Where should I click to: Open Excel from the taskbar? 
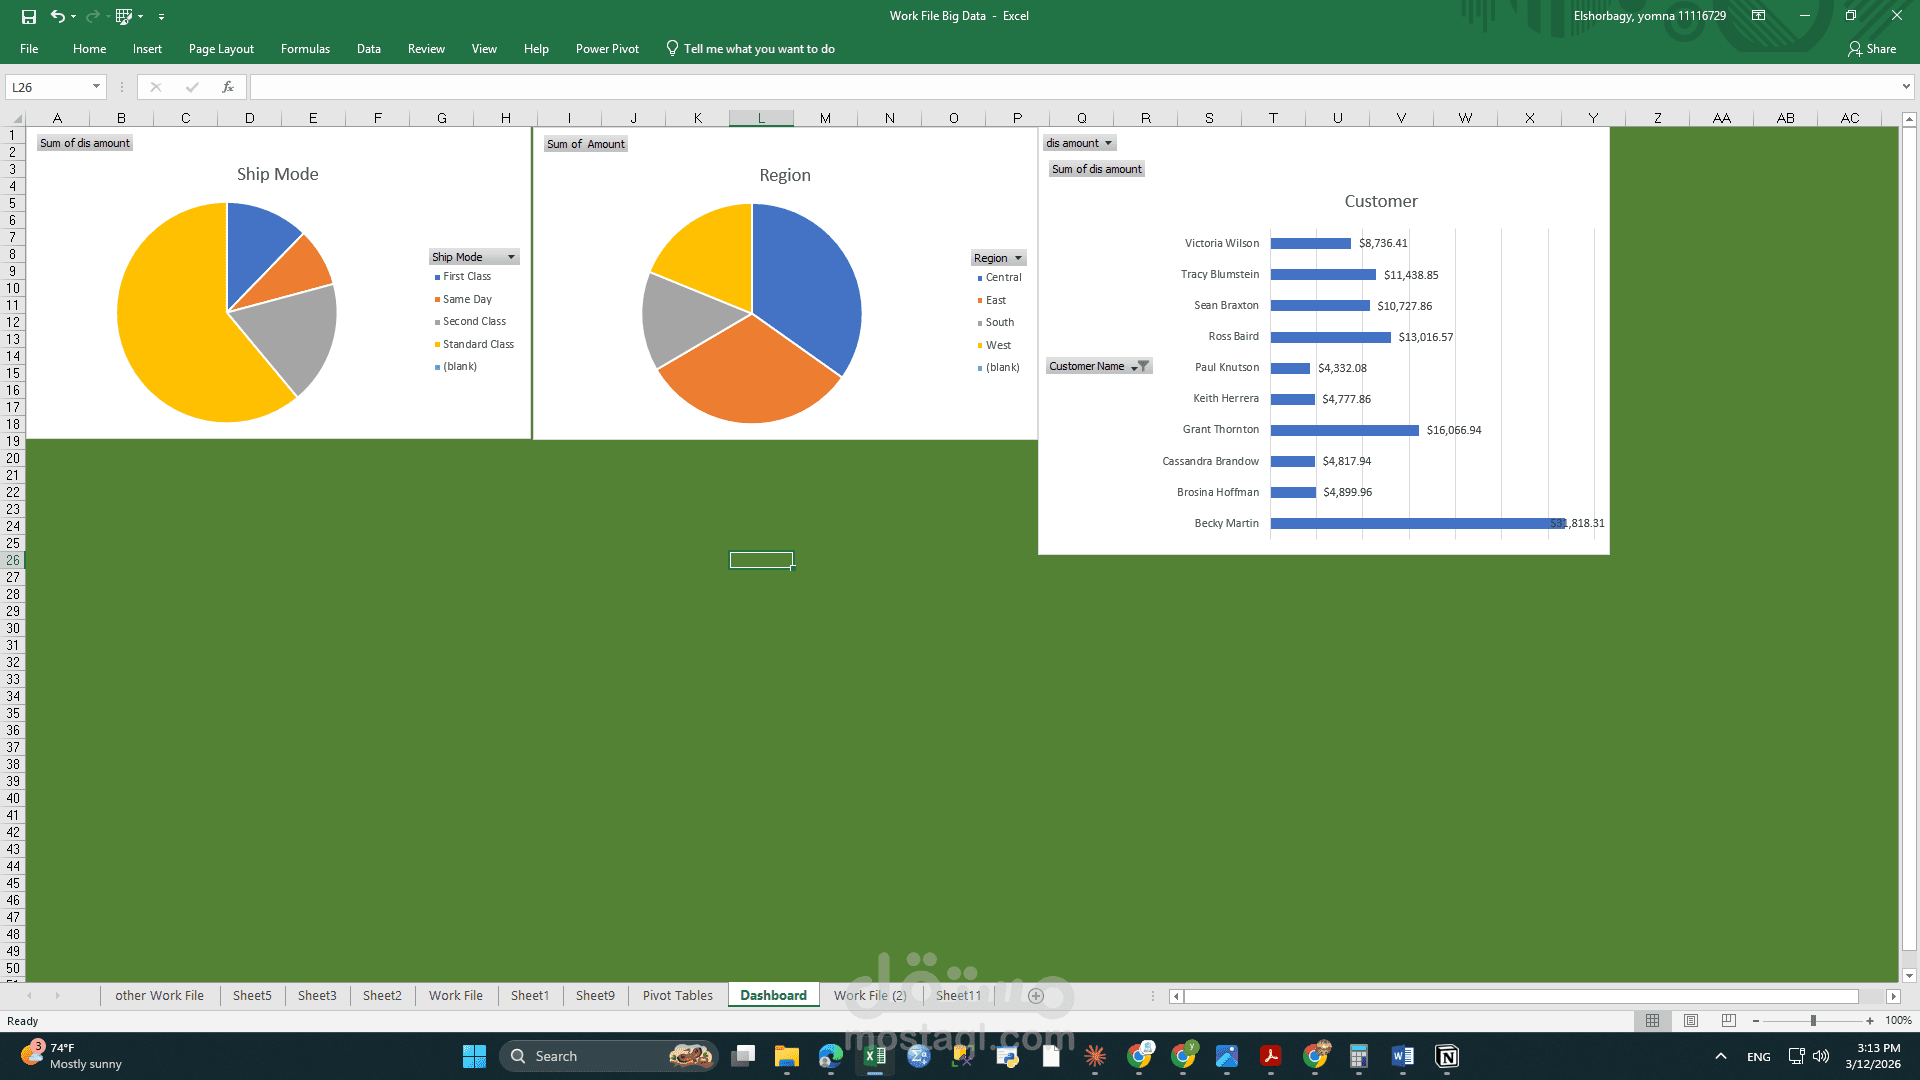[874, 1056]
